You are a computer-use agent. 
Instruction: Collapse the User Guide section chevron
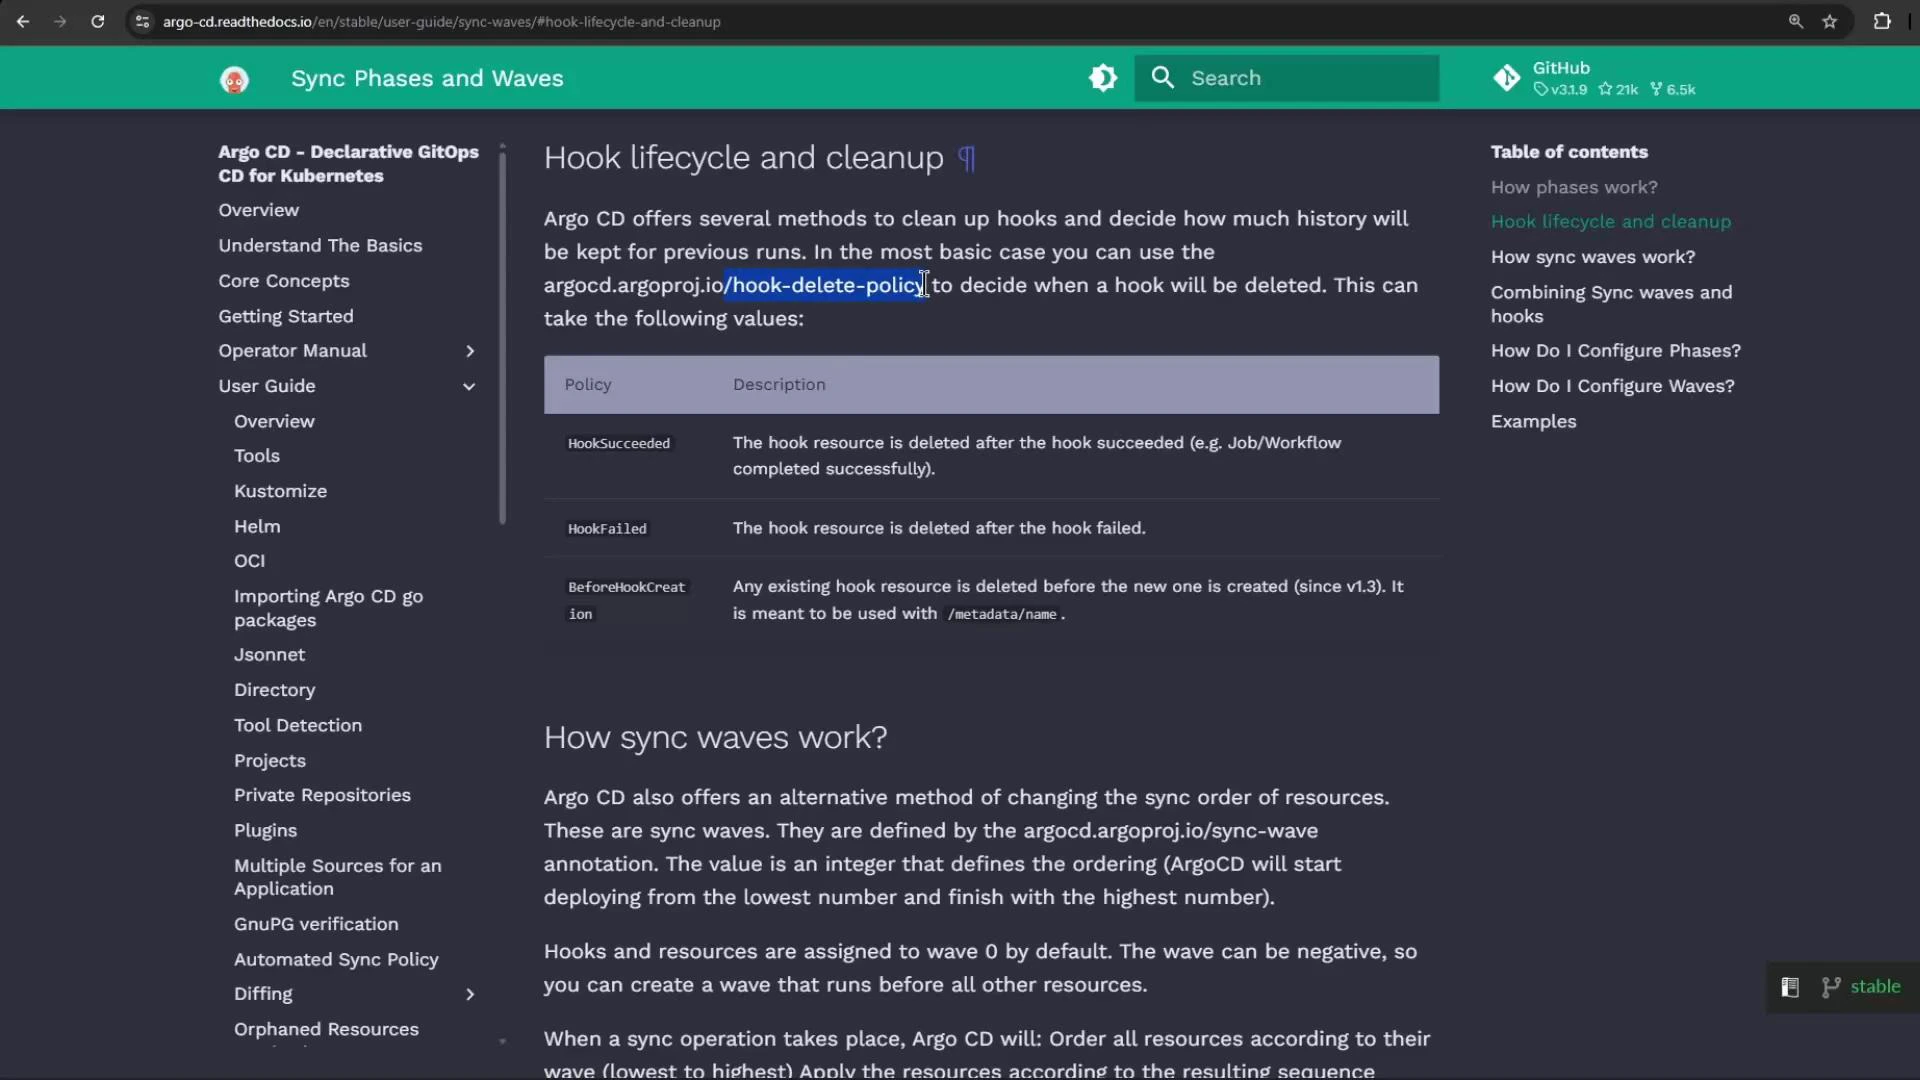(x=469, y=387)
